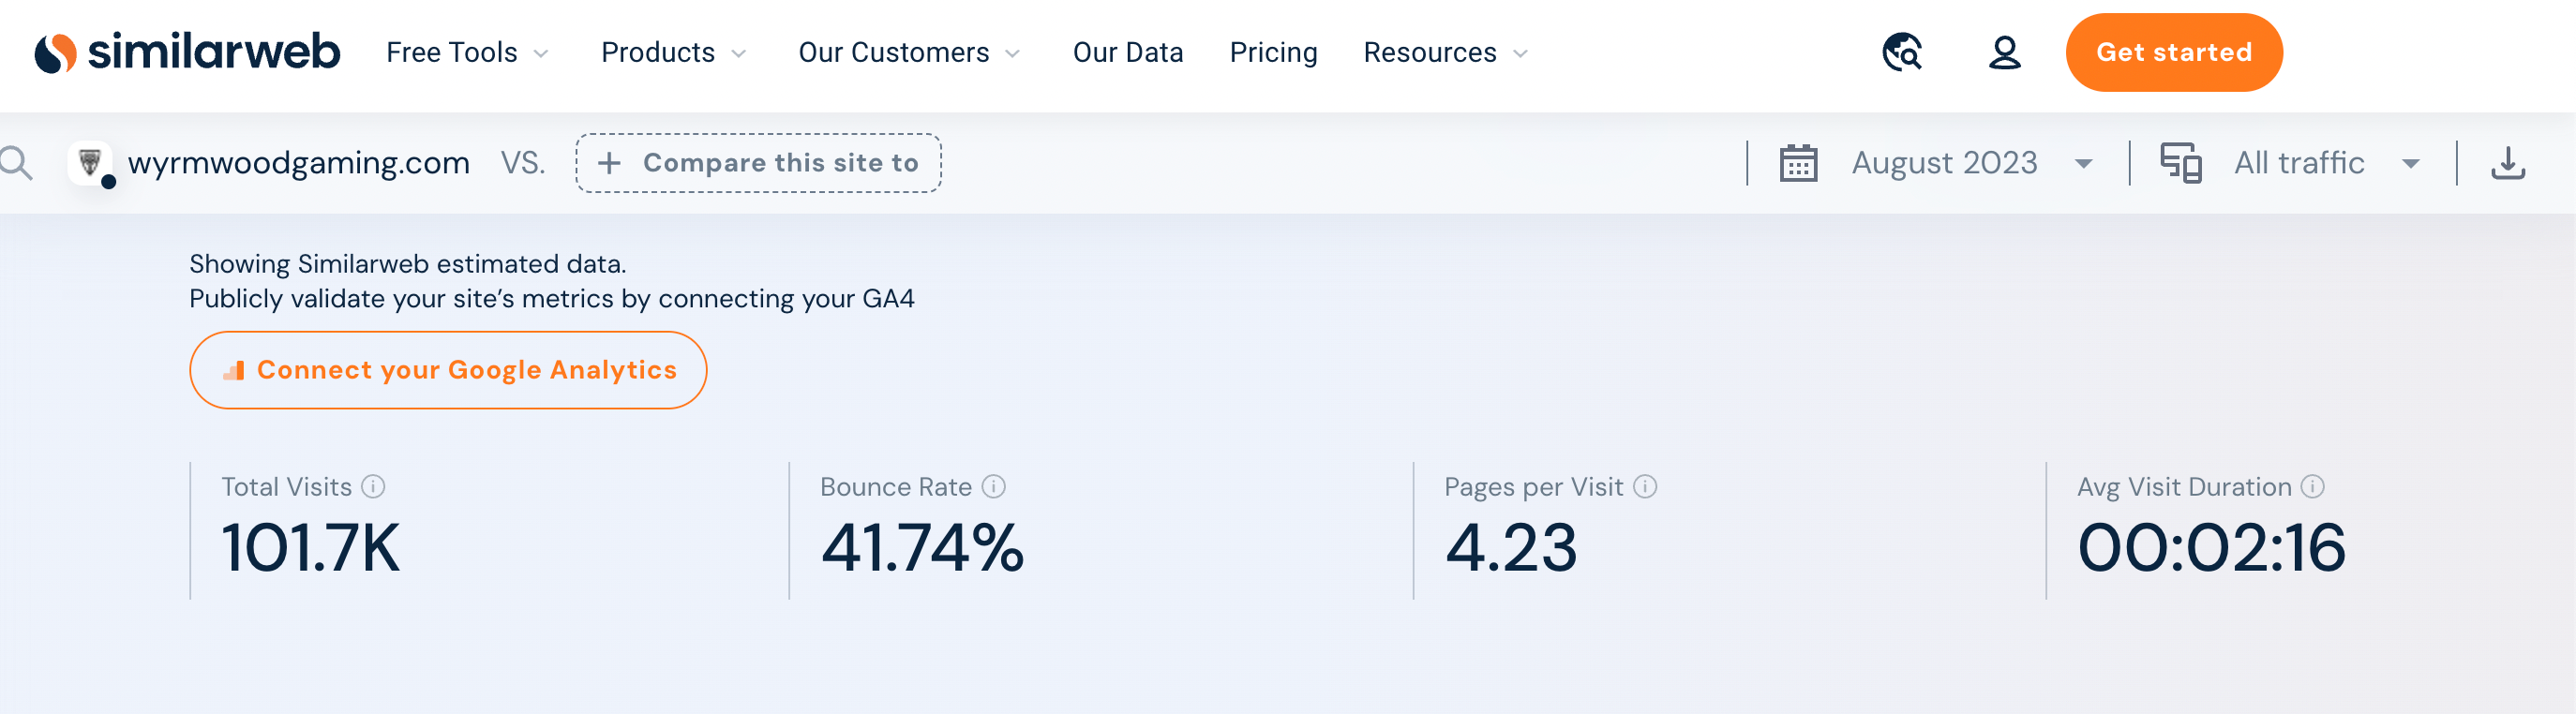Download the report with the download icon
This screenshot has height=714, width=2576.
2507,163
